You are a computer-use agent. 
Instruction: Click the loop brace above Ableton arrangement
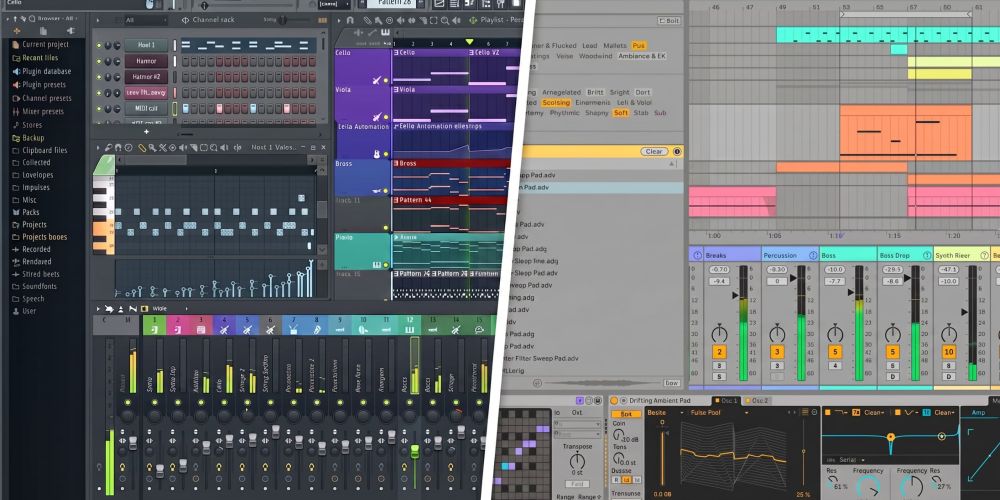pyautogui.click(x=906, y=13)
